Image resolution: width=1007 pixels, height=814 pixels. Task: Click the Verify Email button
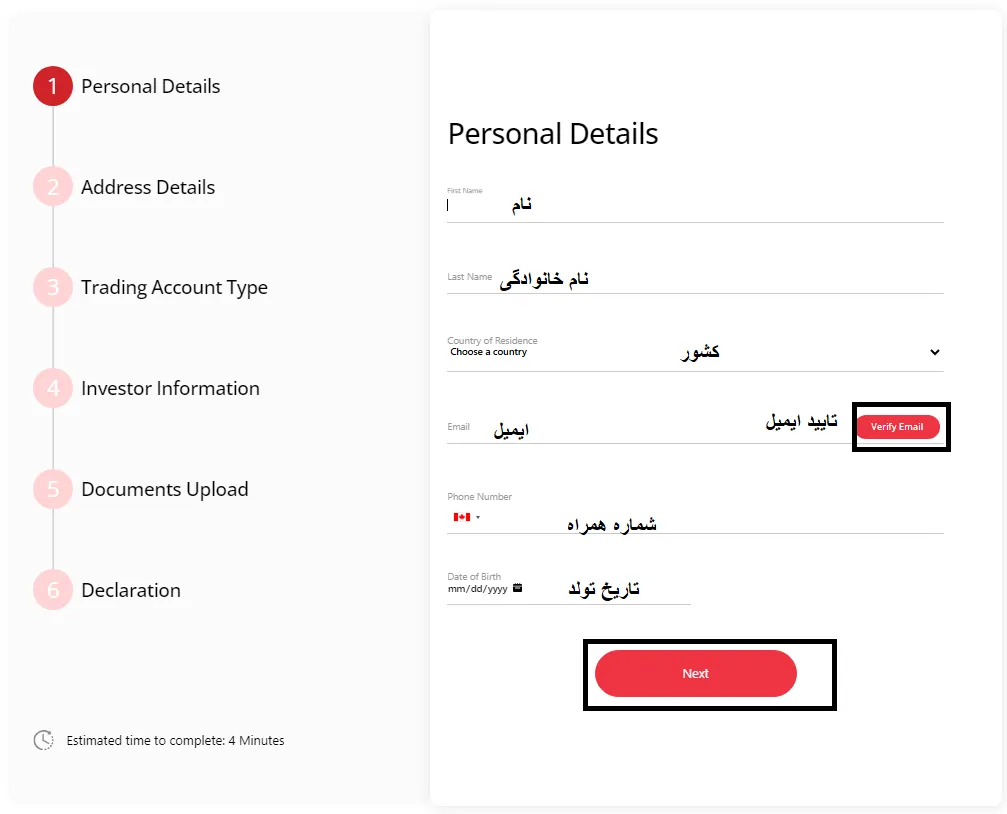coord(899,427)
